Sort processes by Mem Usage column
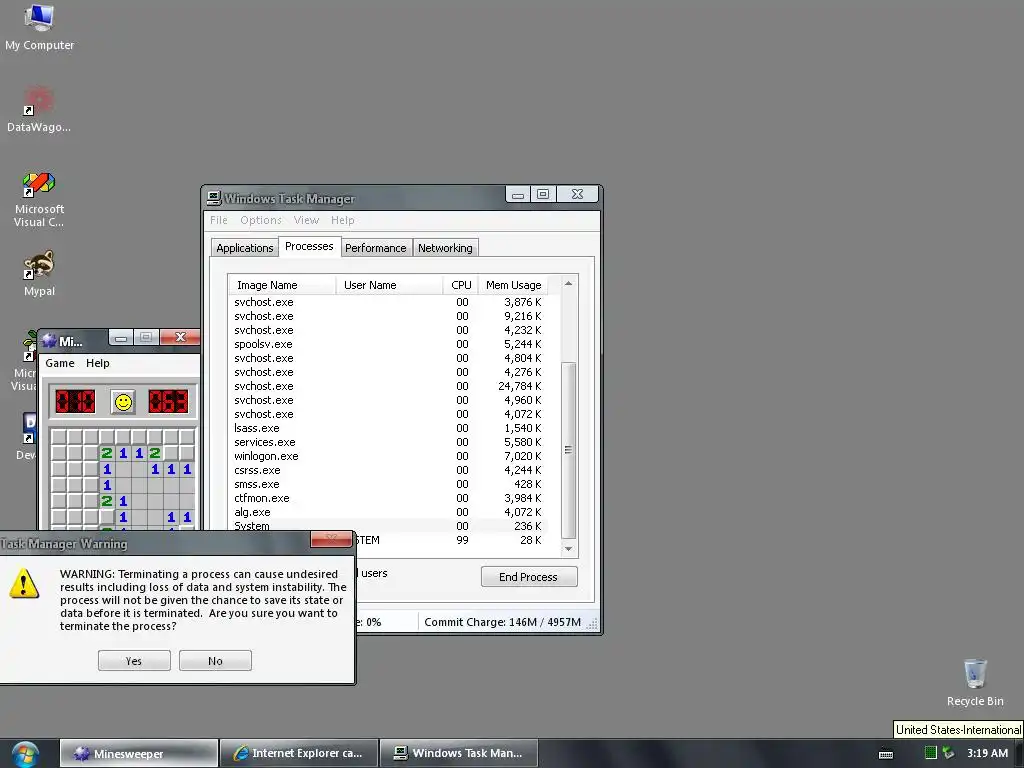The height and width of the screenshot is (768, 1024). 513,285
